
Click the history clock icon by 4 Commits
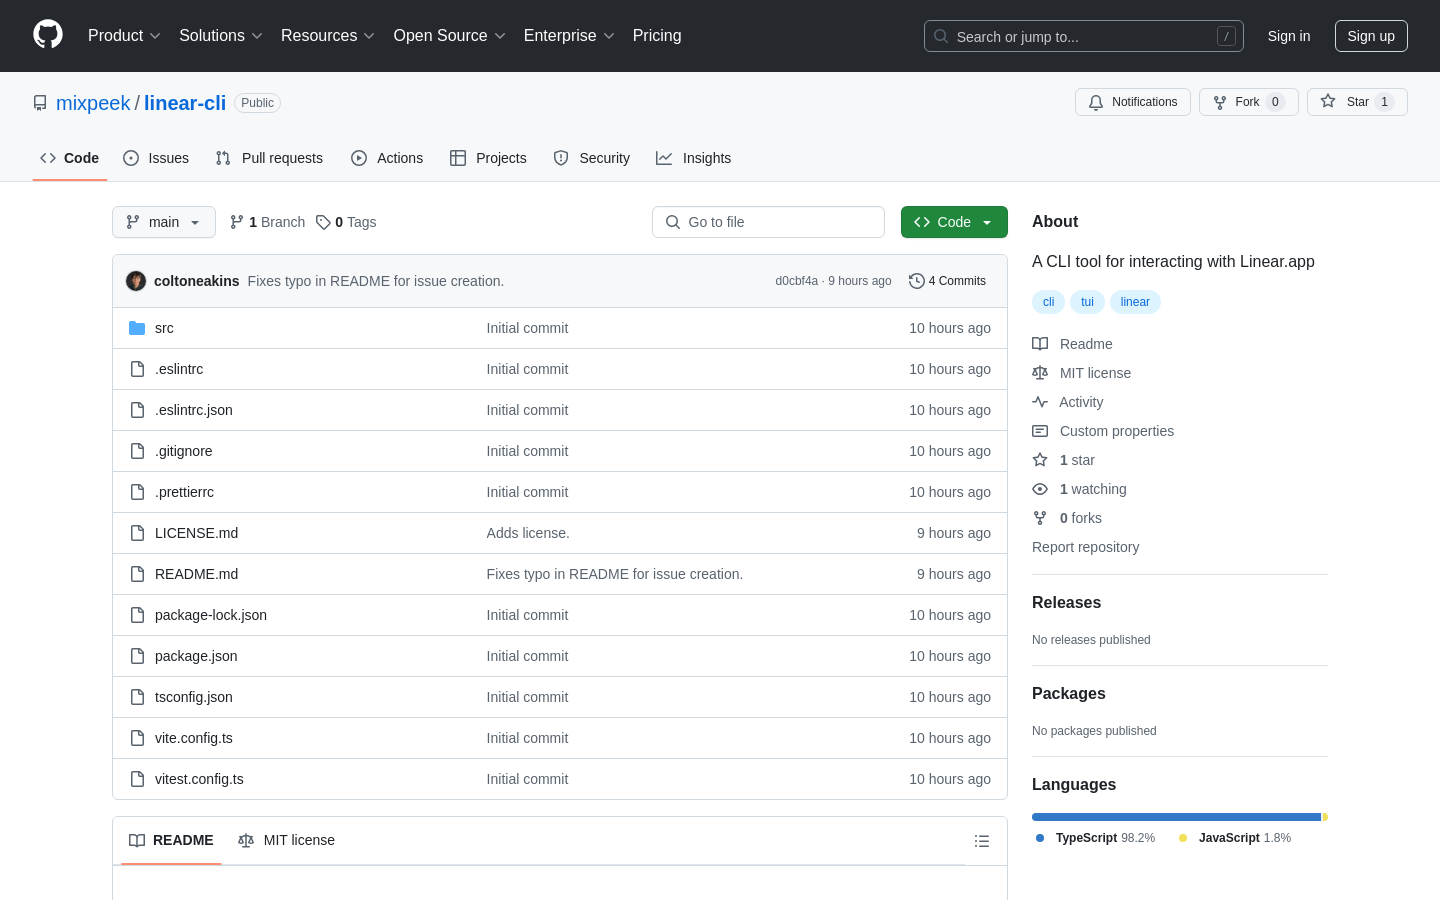pos(916,281)
